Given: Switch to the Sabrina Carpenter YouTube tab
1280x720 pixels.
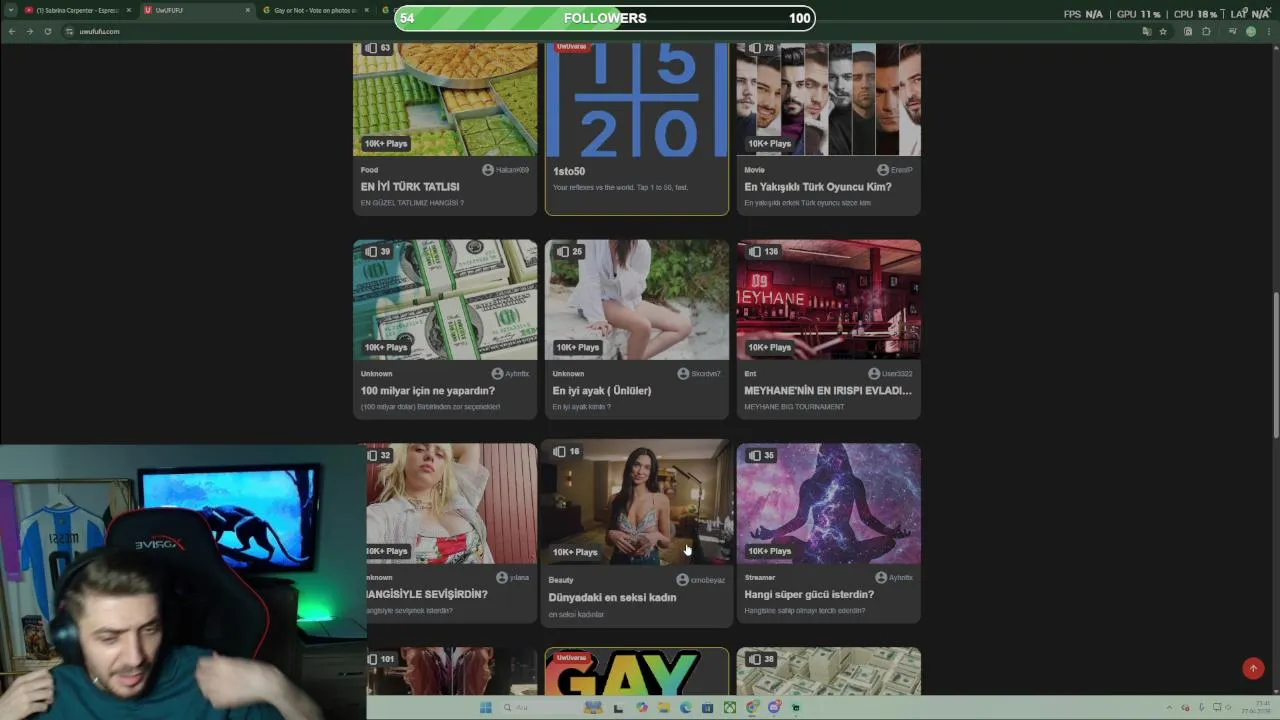Looking at the screenshot, I should [78, 10].
